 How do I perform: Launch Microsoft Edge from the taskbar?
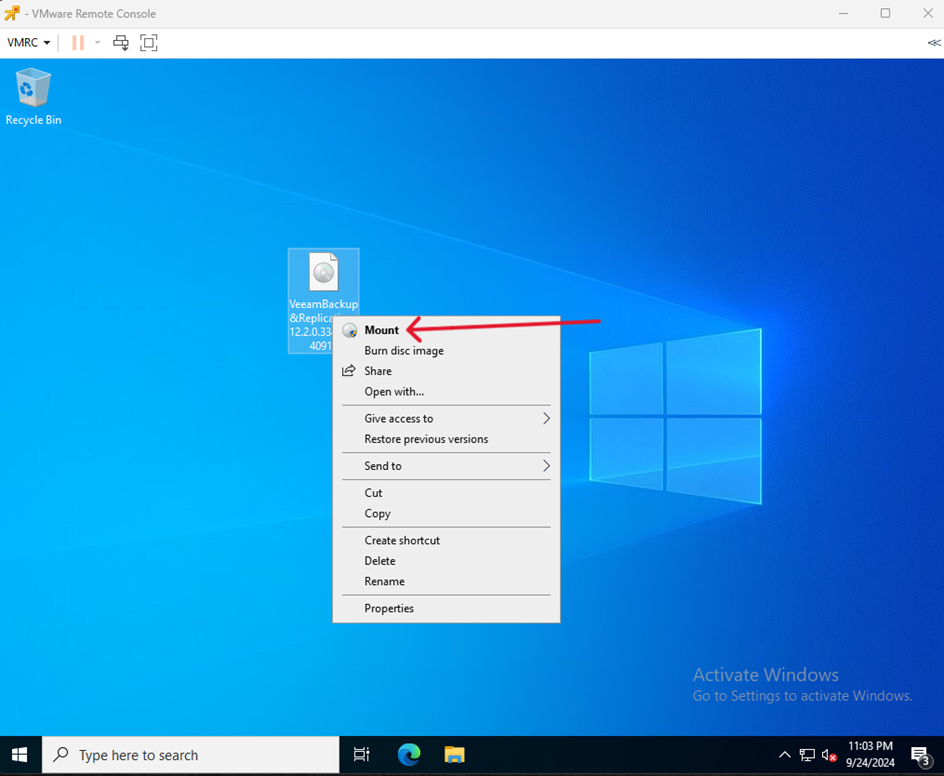coord(409,755)
